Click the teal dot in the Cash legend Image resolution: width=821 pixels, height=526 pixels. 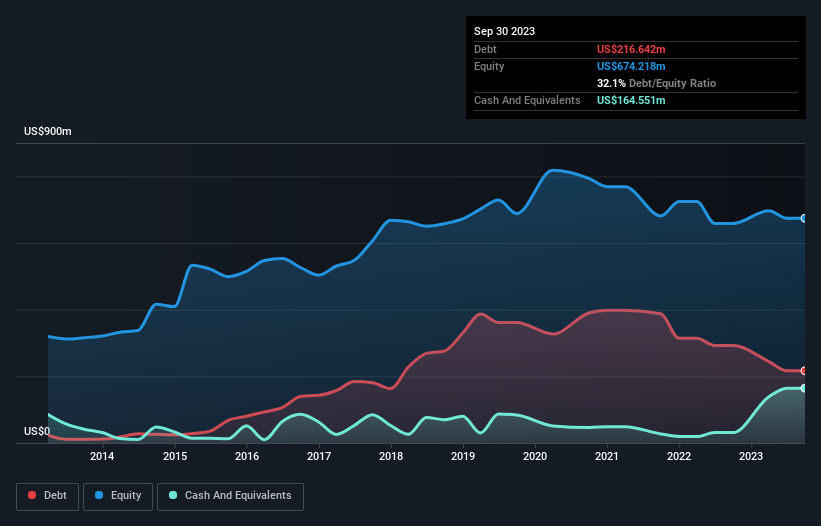[x=173, y=496]
